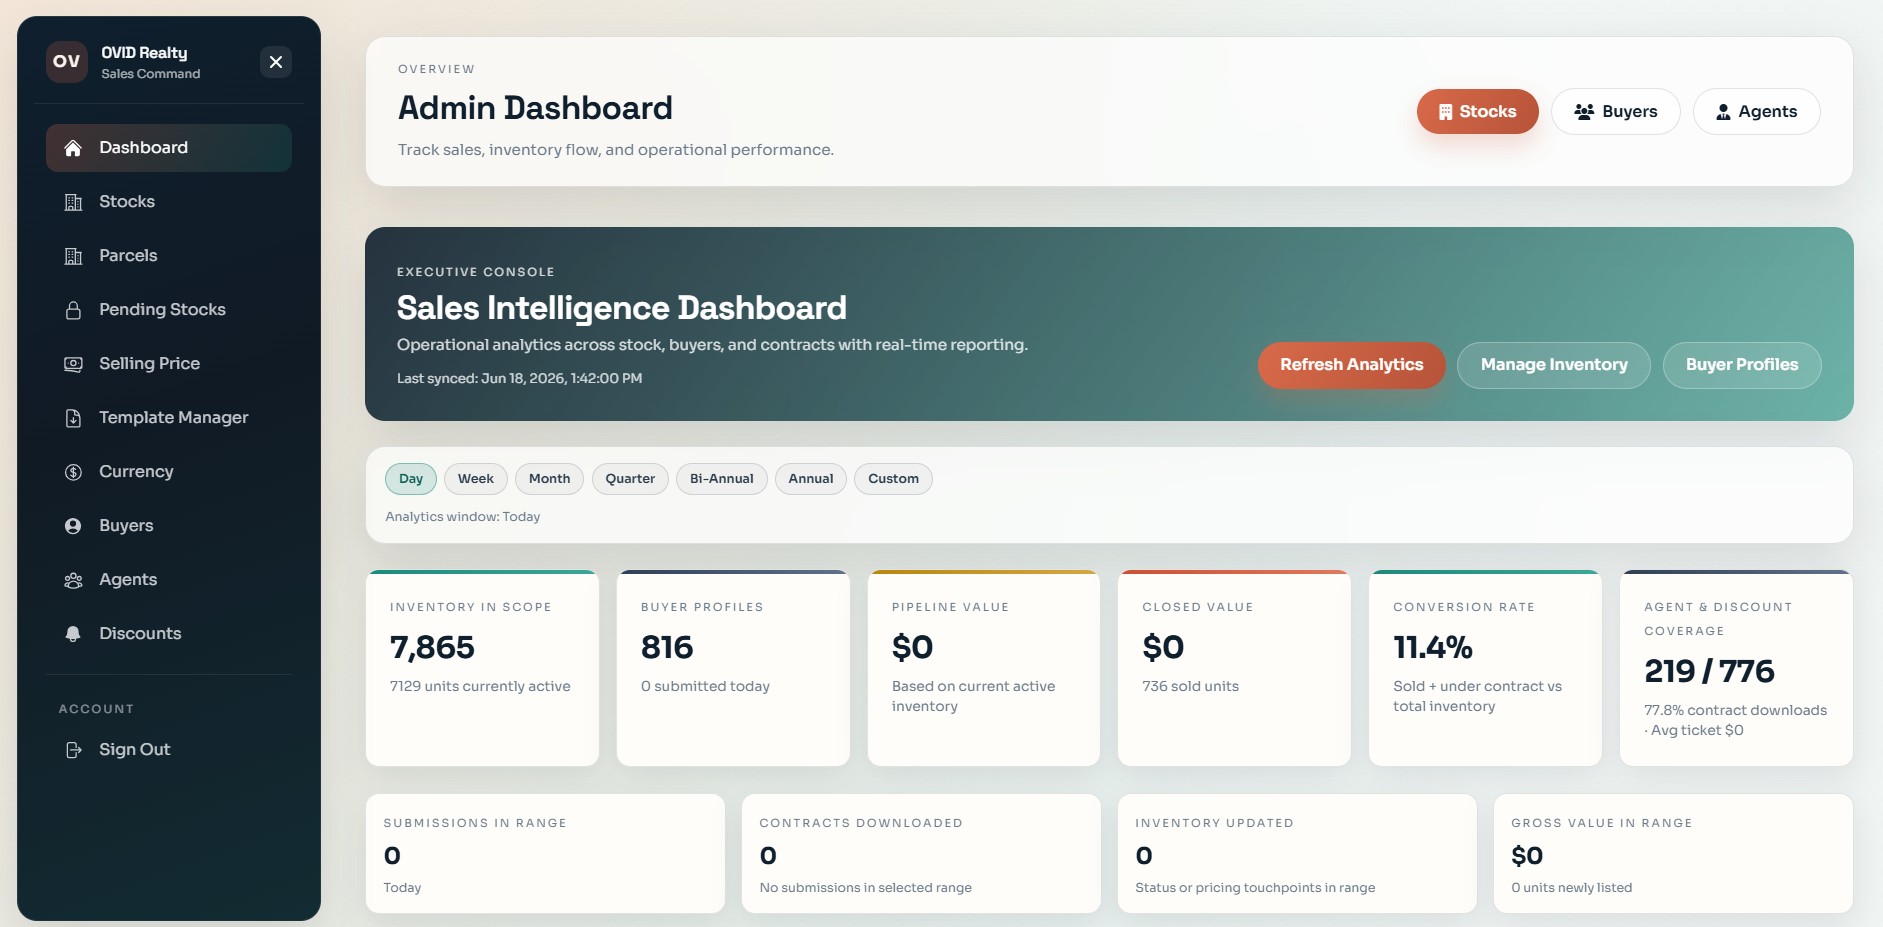Click the Selling Price money icon
The height and width of the screenshot is (927, 1883).
73,364
